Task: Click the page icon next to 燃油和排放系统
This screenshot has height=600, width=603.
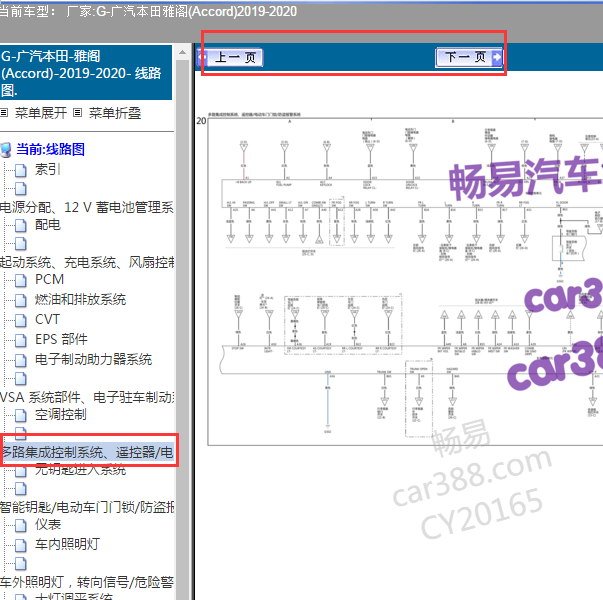Action: click(21, 300)
